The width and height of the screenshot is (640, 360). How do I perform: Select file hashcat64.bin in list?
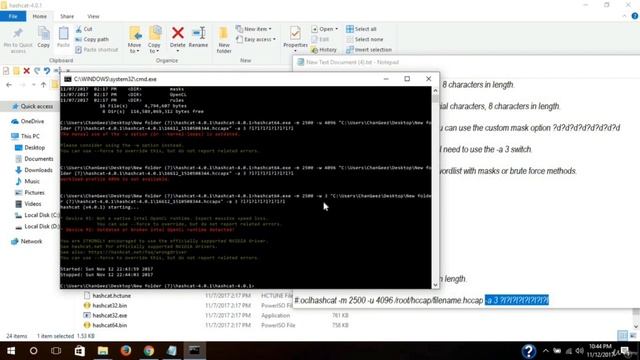coord(105,325)
